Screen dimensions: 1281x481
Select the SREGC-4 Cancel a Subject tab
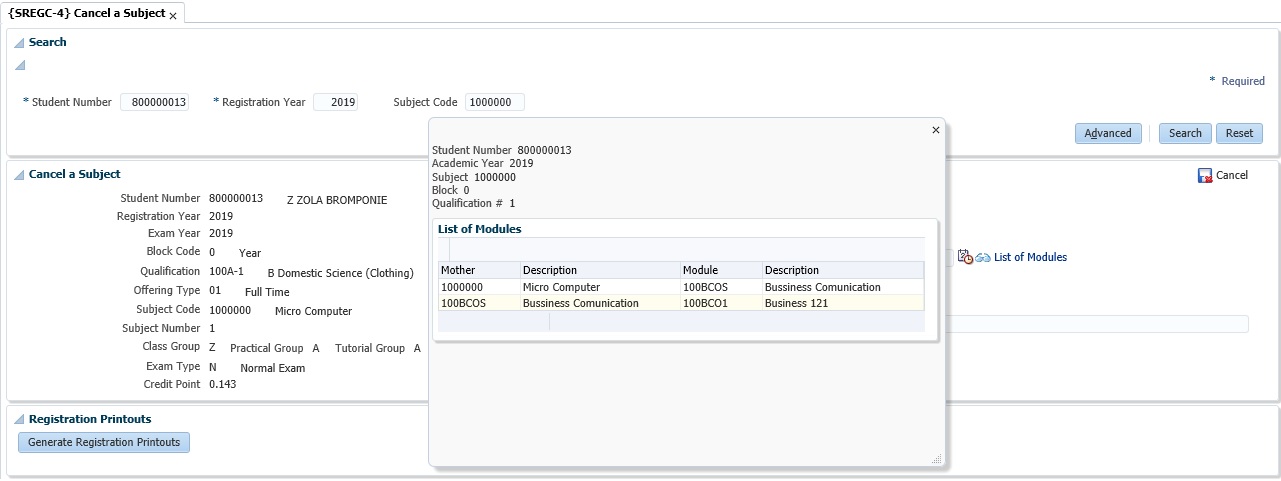click(86, 14)
